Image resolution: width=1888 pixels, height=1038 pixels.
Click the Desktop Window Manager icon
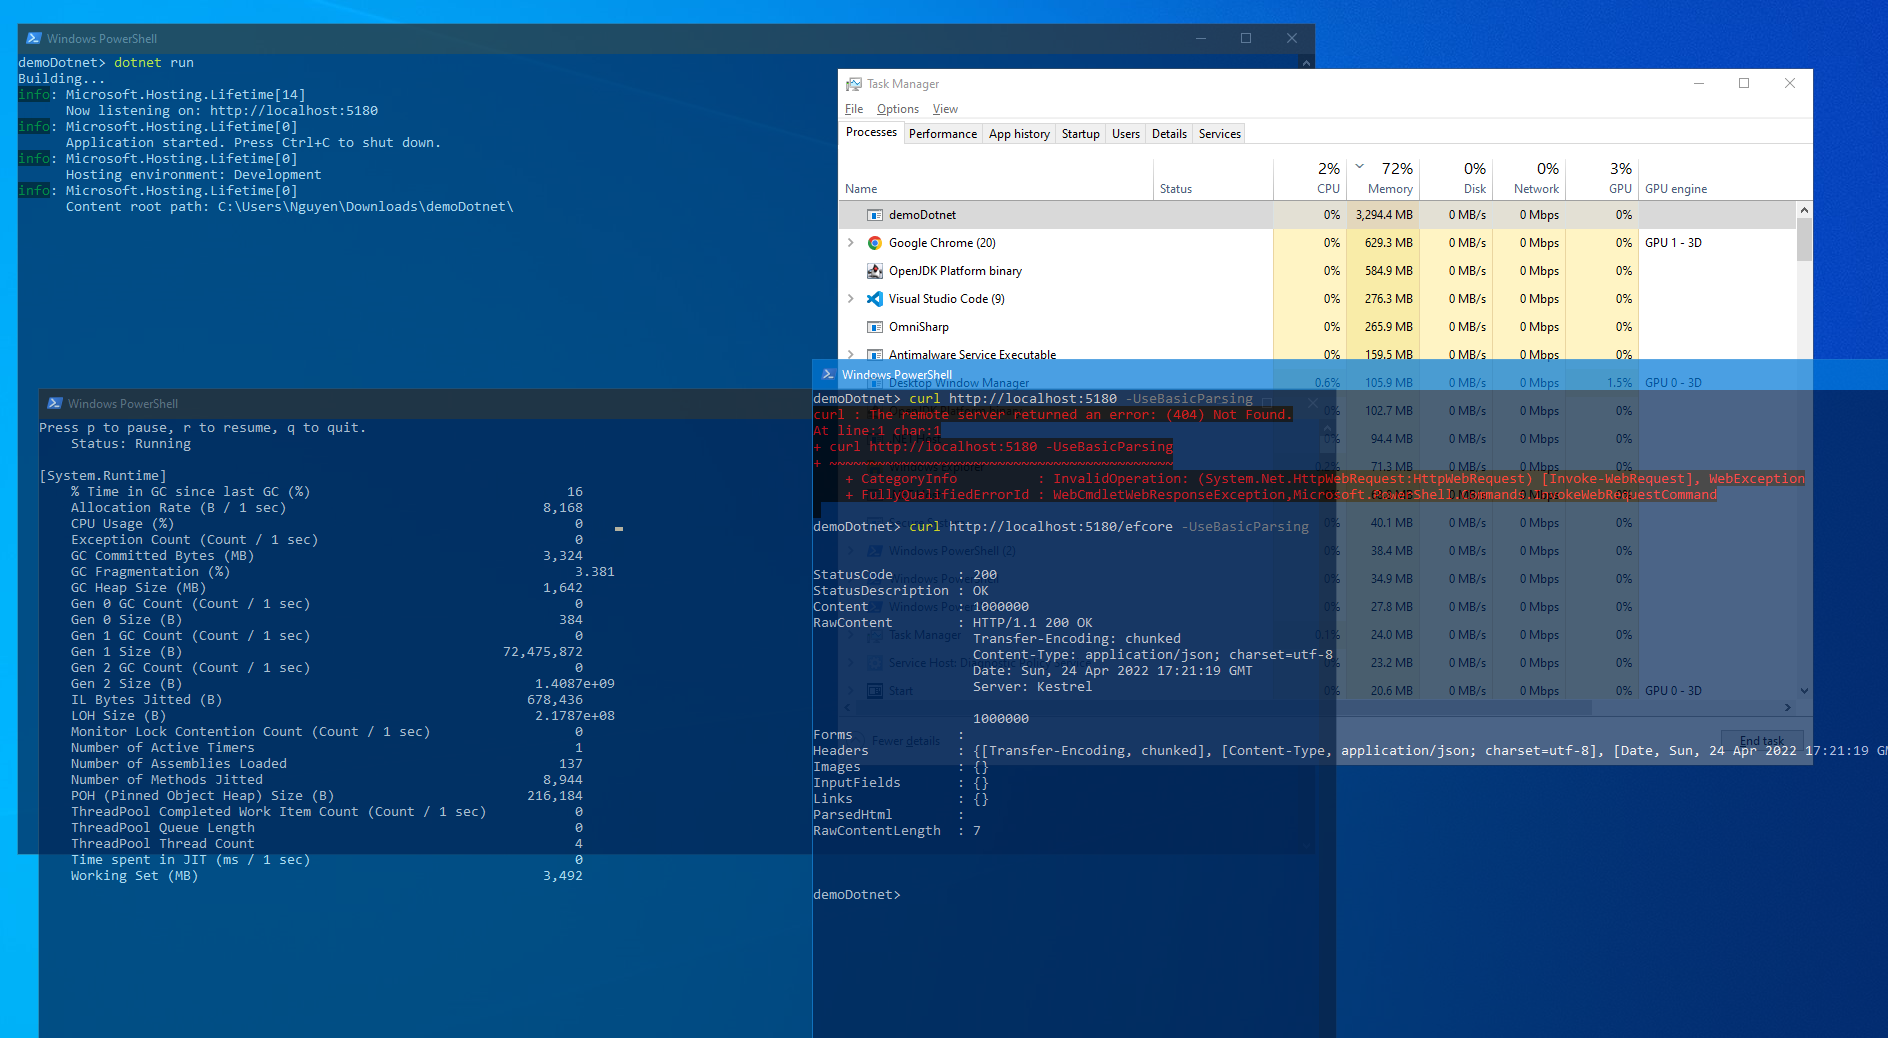coord(875,382)
